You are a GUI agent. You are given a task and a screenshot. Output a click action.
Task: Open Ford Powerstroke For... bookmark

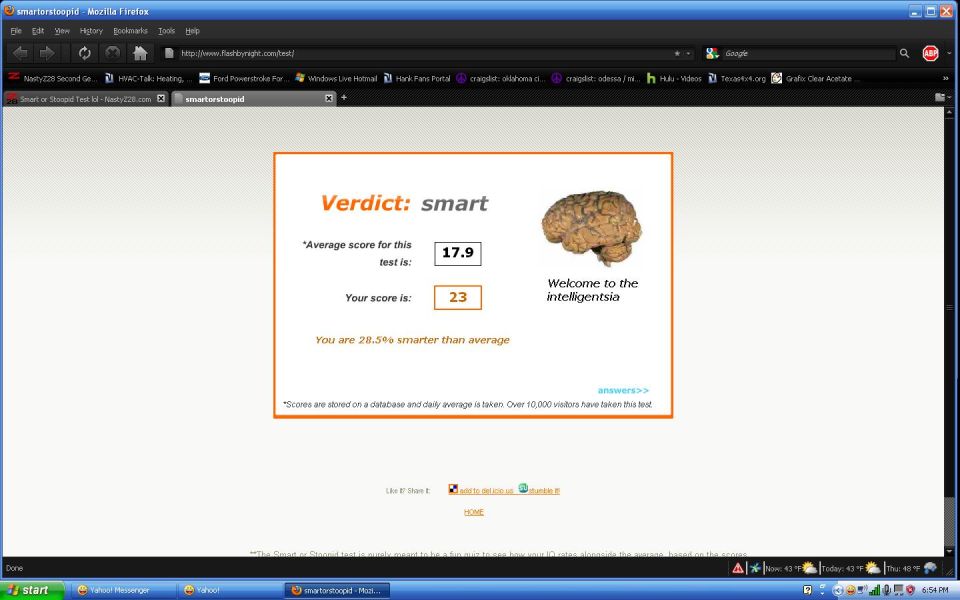click(244, 78)
